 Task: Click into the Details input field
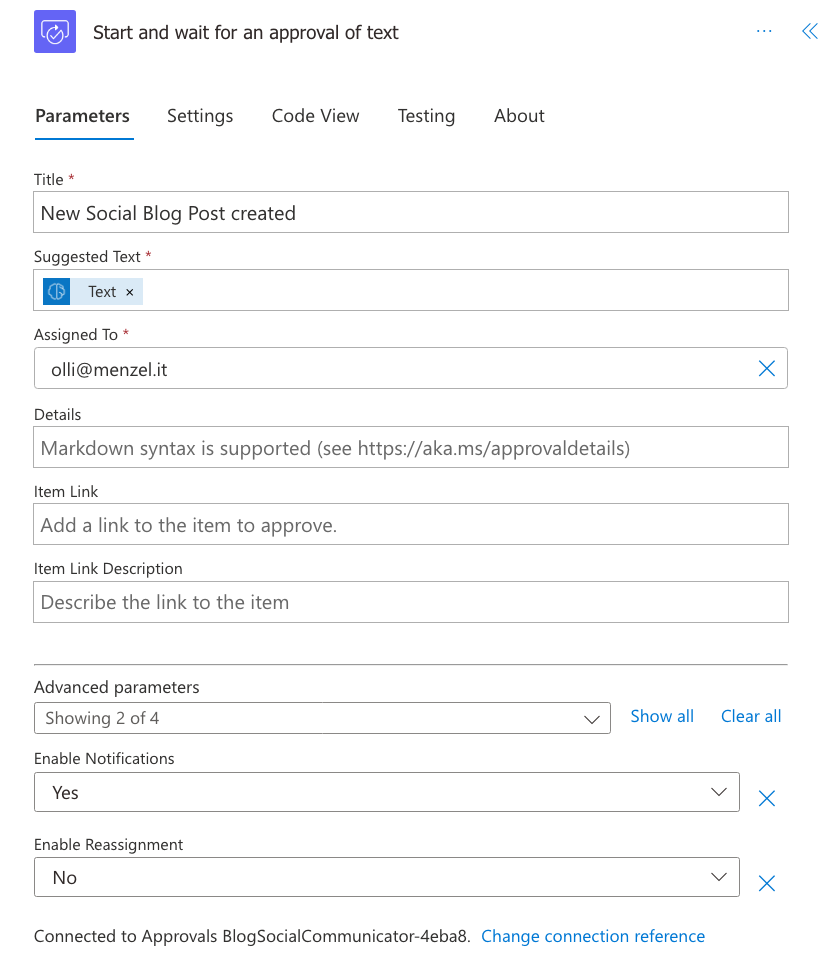410,448
